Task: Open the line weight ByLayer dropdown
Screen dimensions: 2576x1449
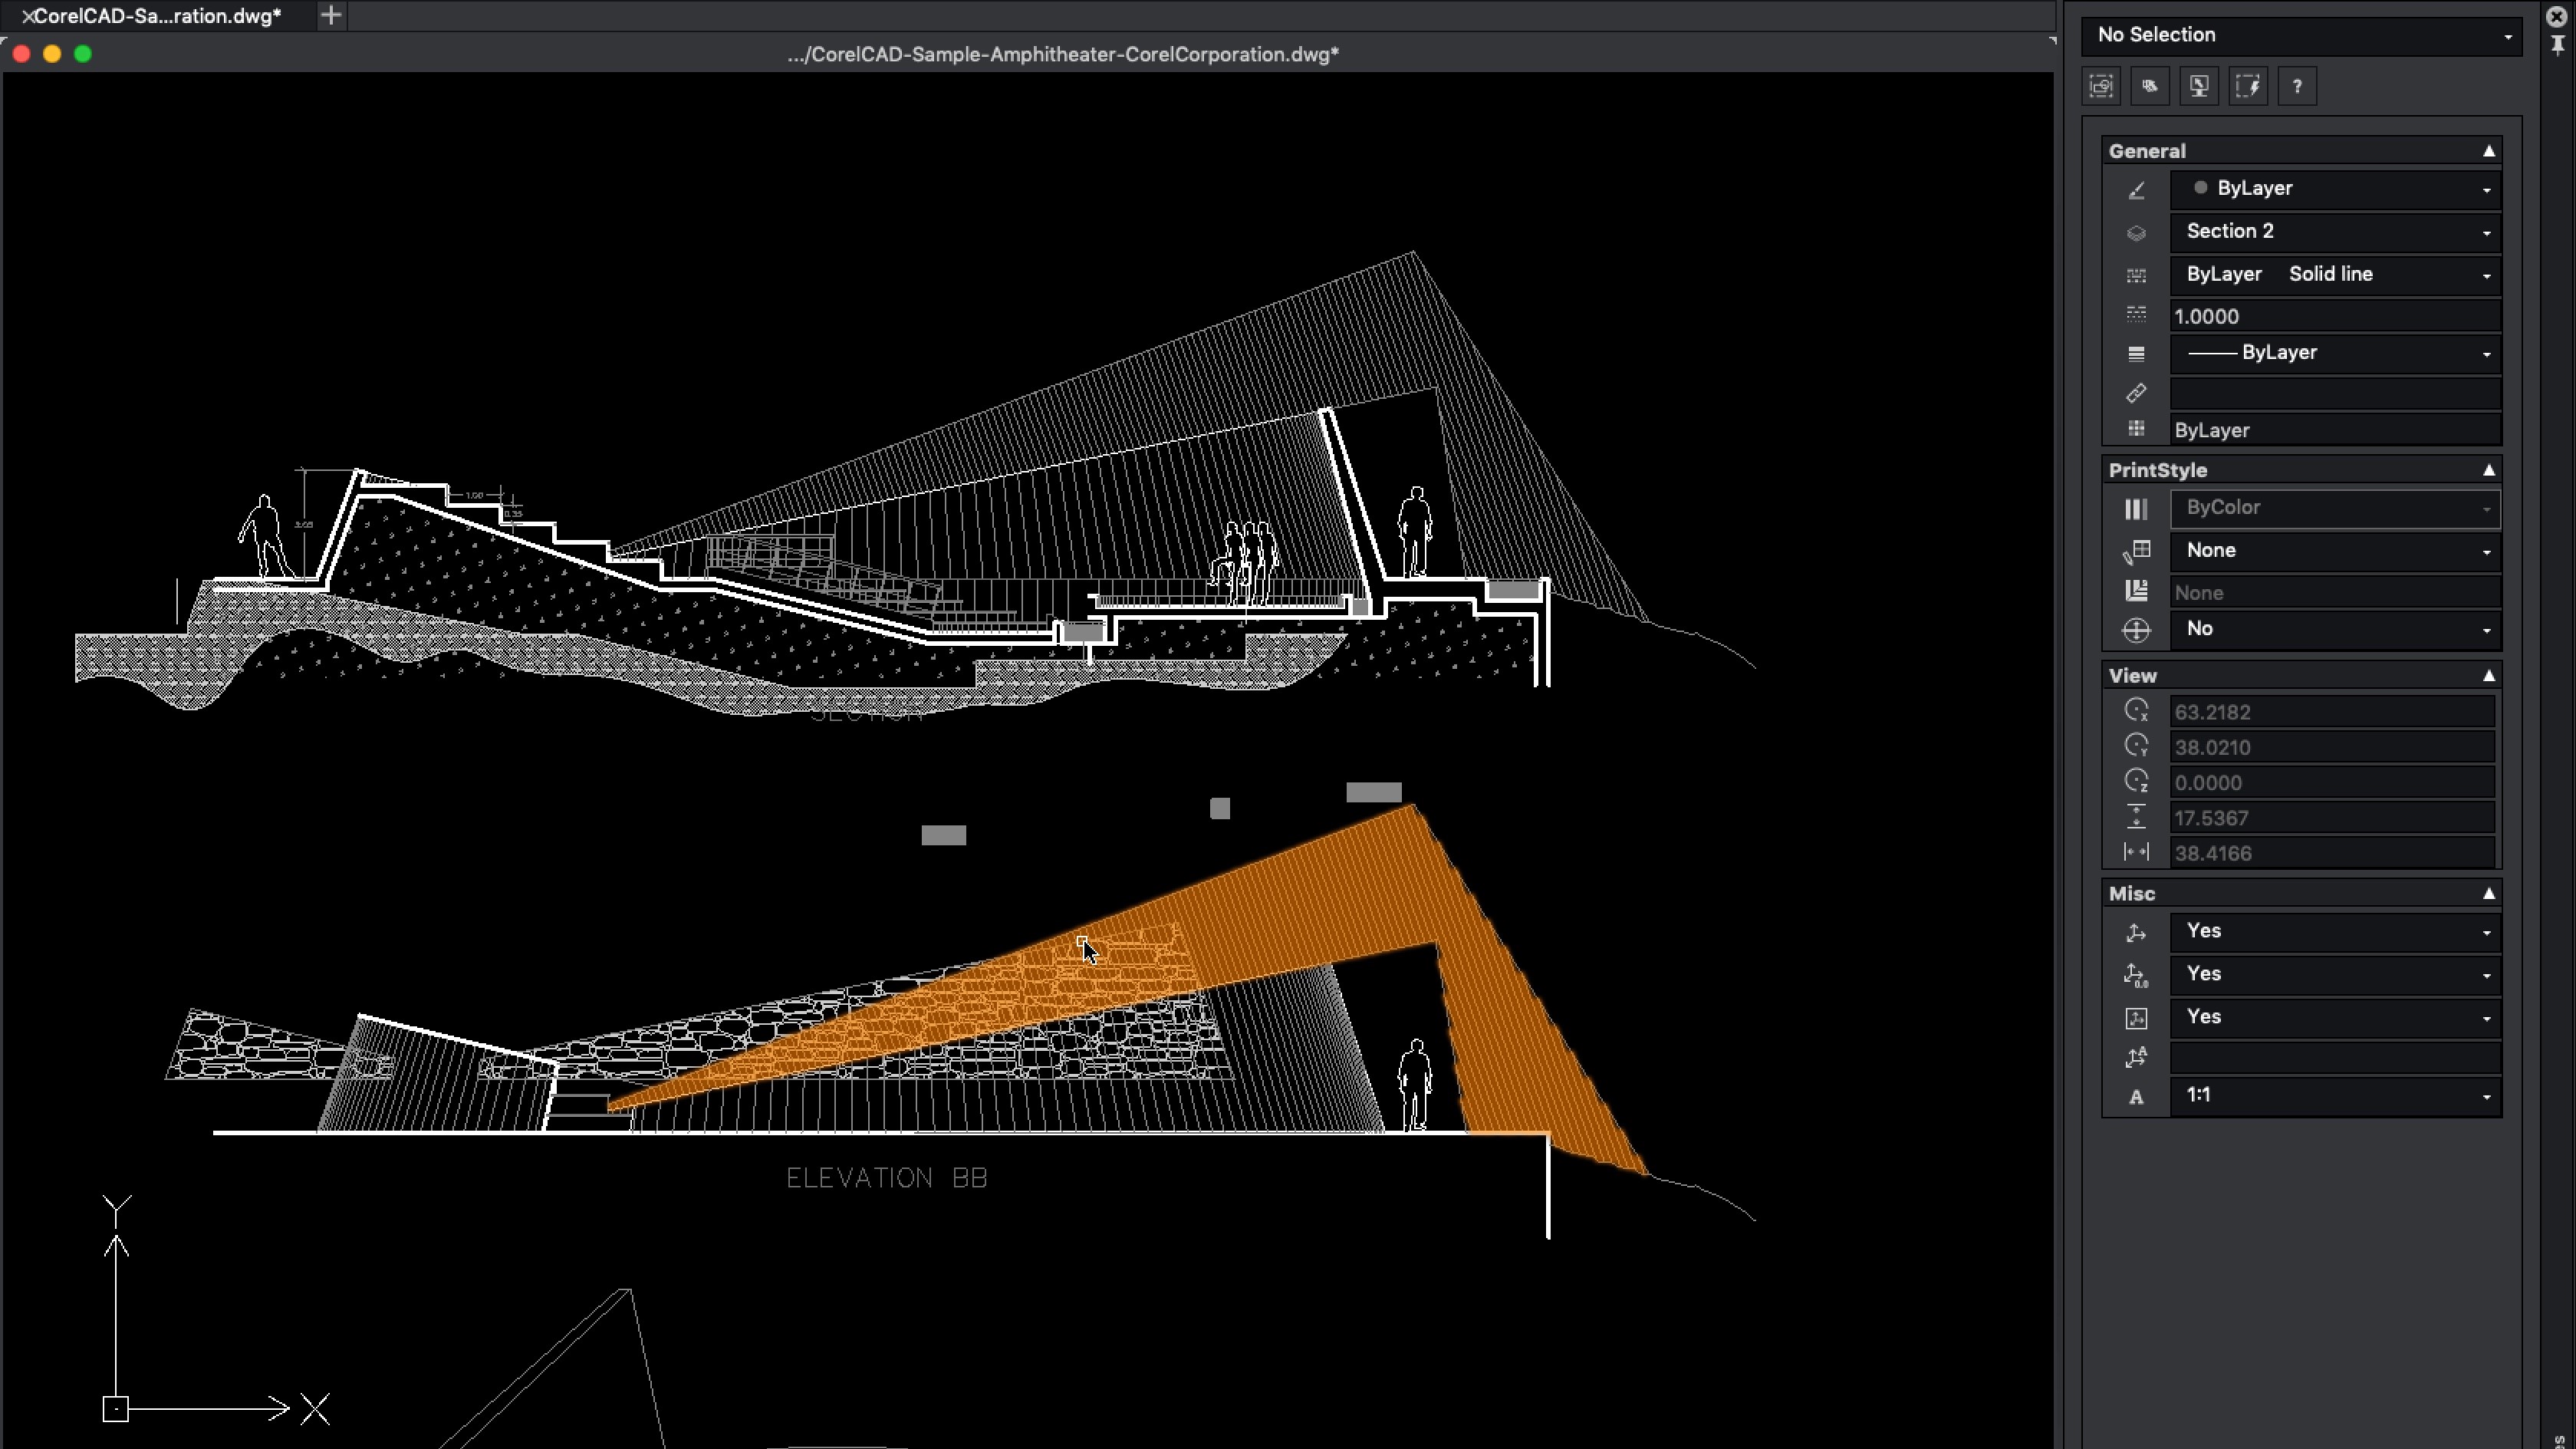Action: pos(2335,353)
